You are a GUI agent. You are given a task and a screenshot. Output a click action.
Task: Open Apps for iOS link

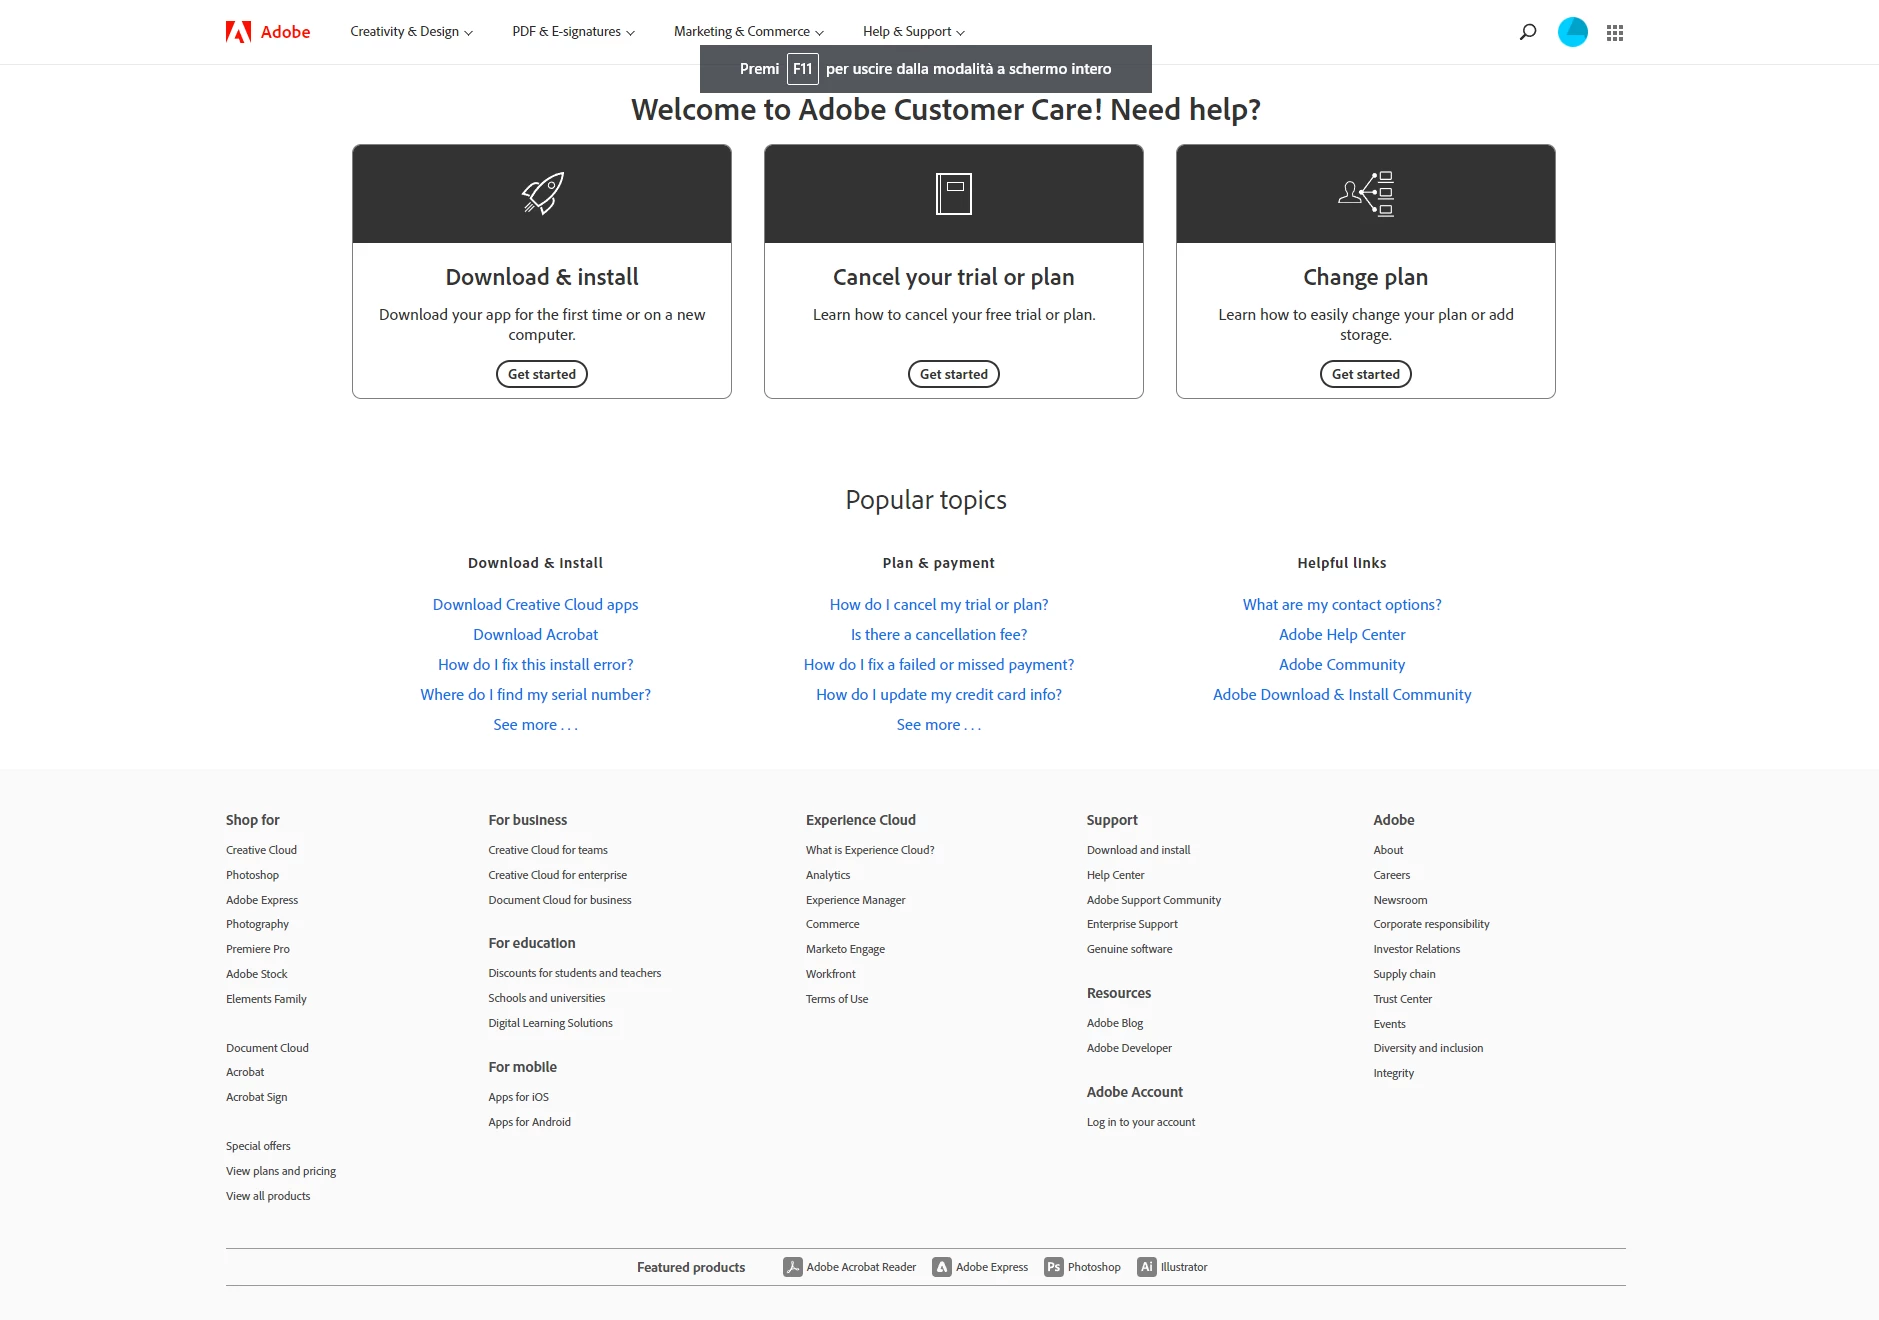pyautogui.click(x=518, y=1097)
